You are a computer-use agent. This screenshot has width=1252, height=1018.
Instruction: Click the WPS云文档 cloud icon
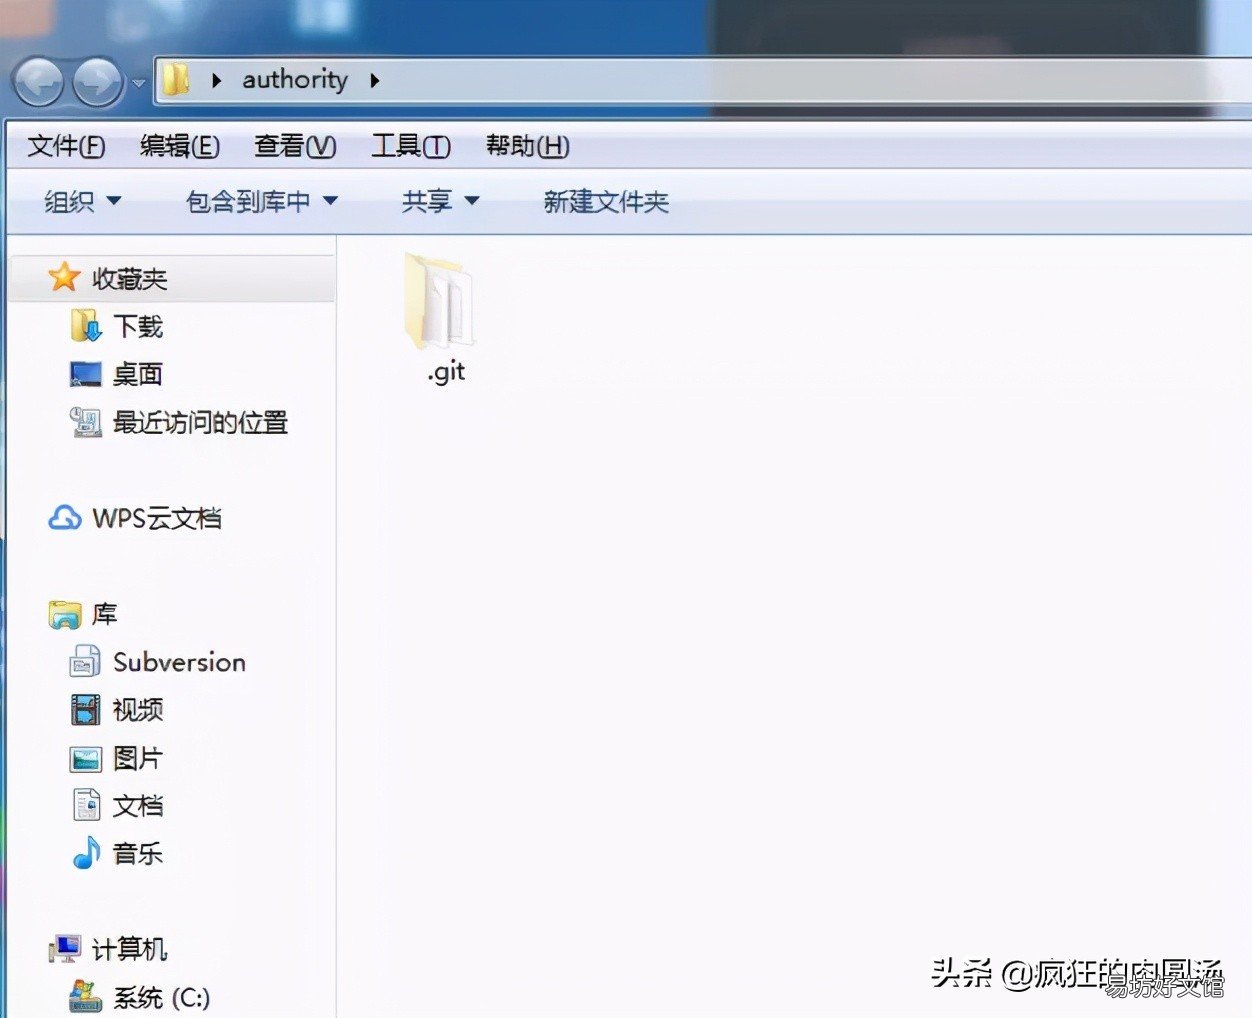pos(65,518)
